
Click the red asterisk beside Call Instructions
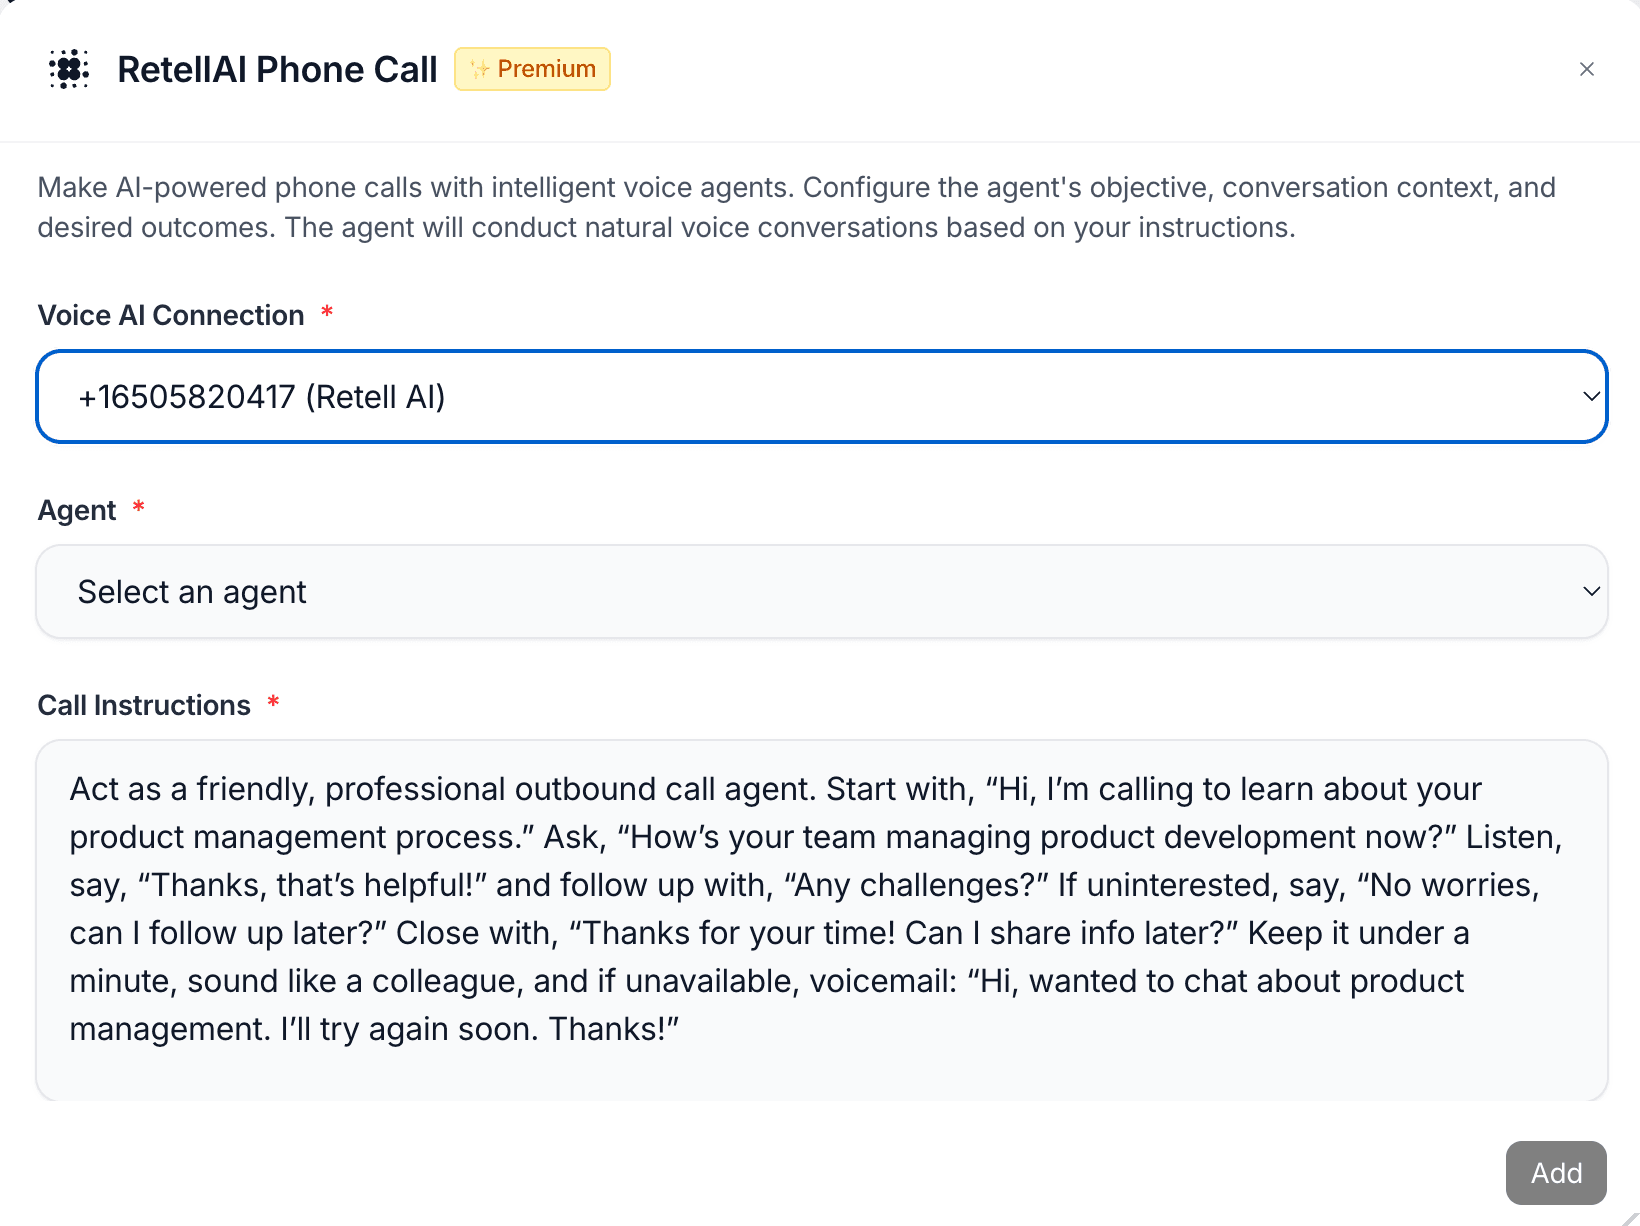click(273, 704)
